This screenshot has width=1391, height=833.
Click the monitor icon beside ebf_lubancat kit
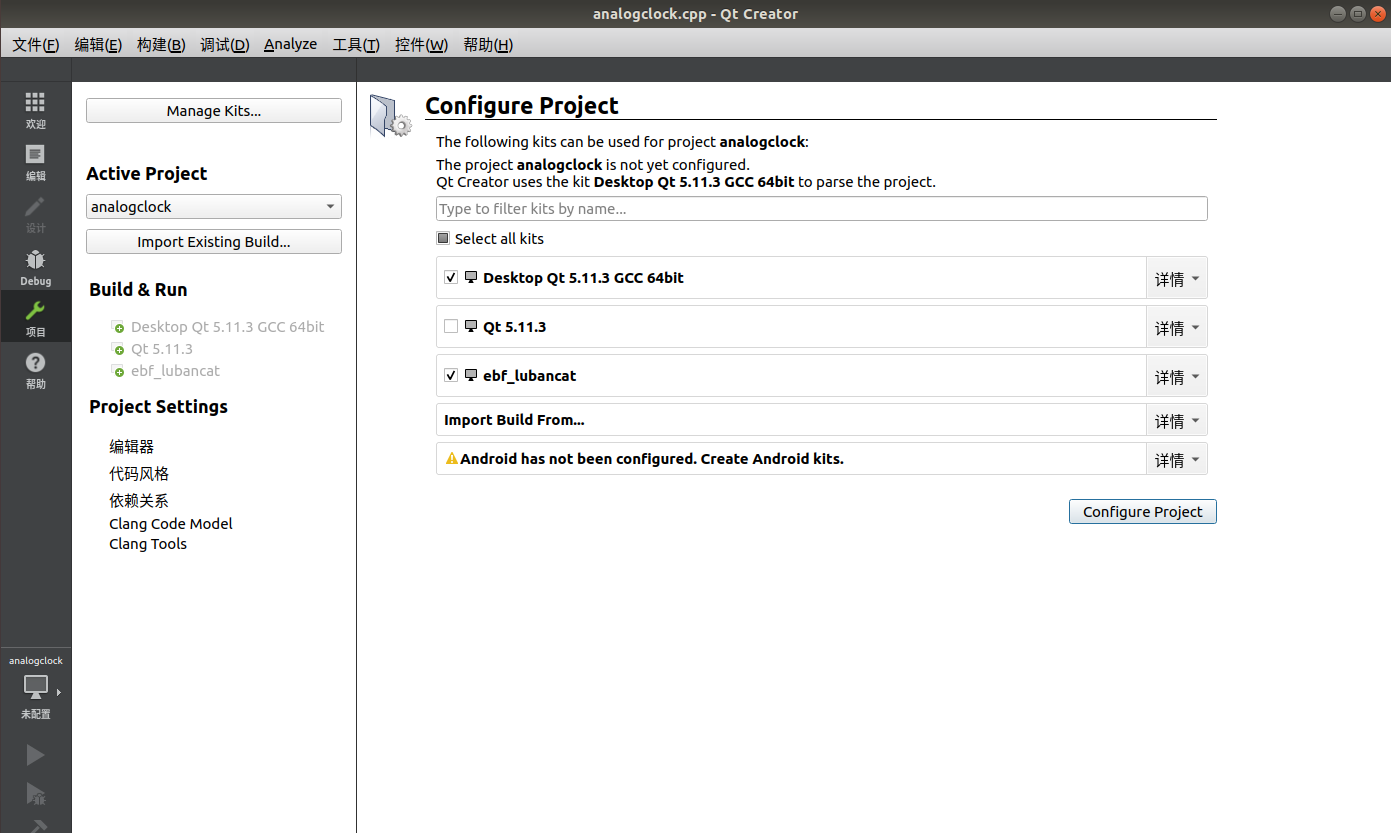point(471,375)
